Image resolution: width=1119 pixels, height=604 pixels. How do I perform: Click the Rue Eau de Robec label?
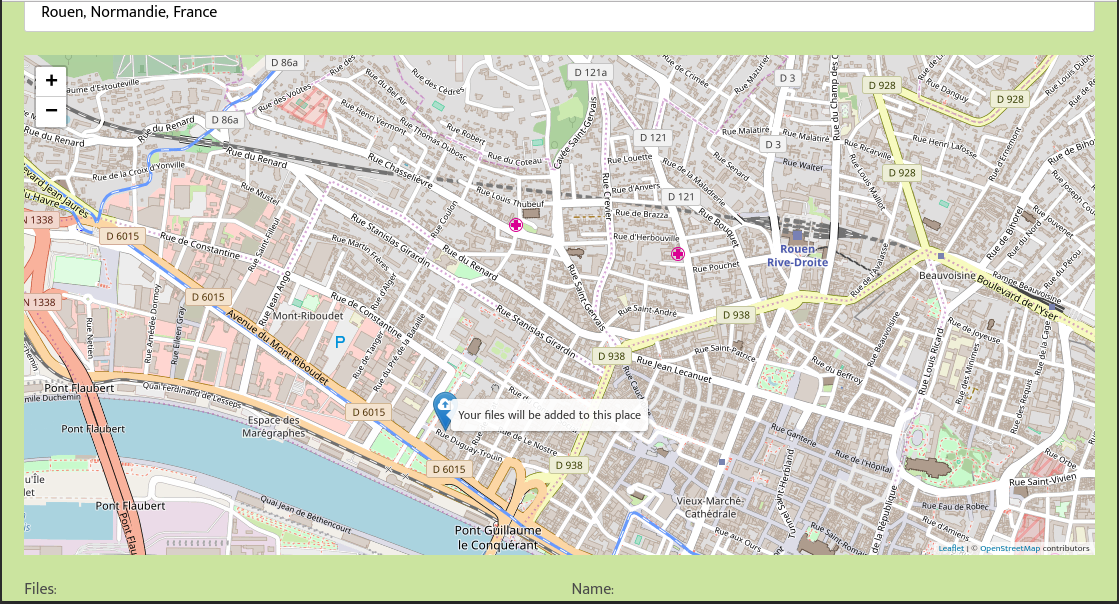pyautogui.click(x=955, y=506)
